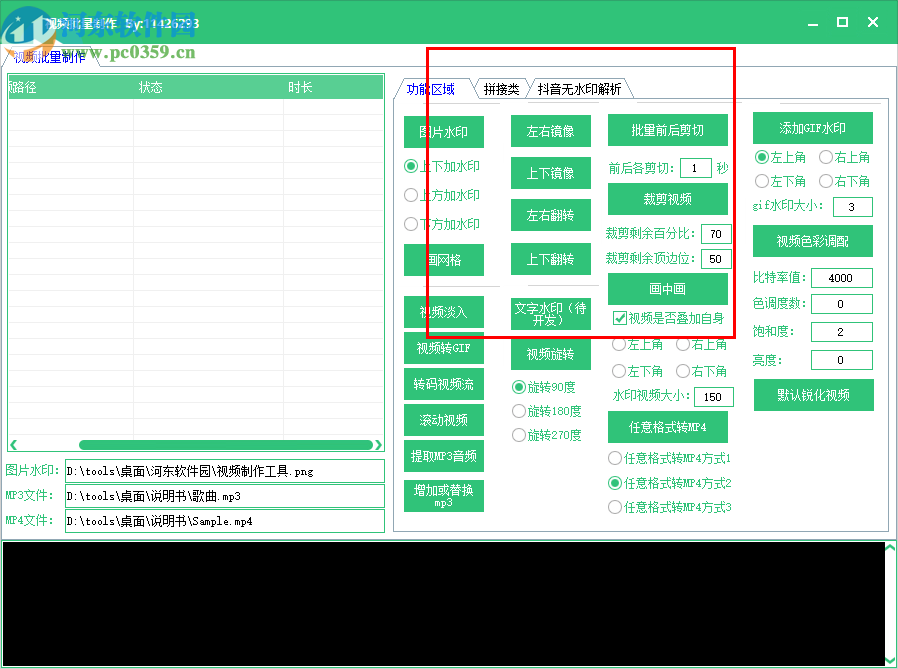Select 任意格式转MP4方式2 option

coord(669,483)
